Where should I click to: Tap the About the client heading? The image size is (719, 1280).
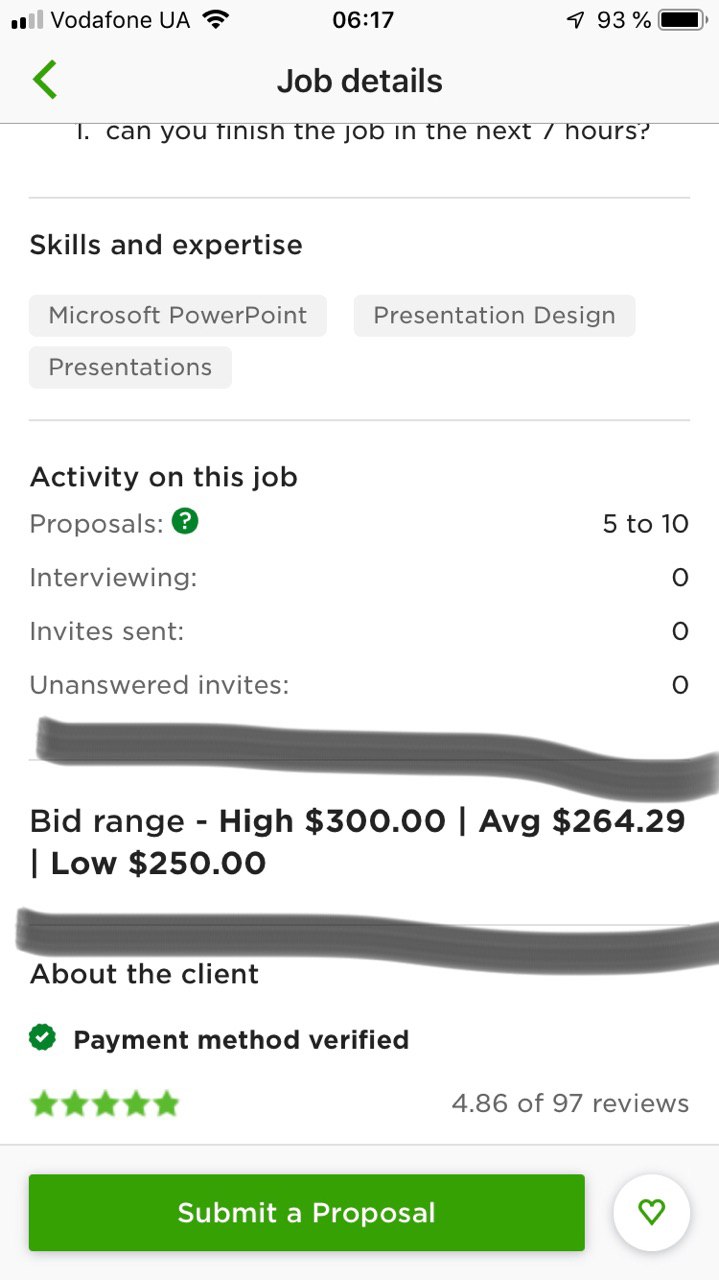(144, 974)
